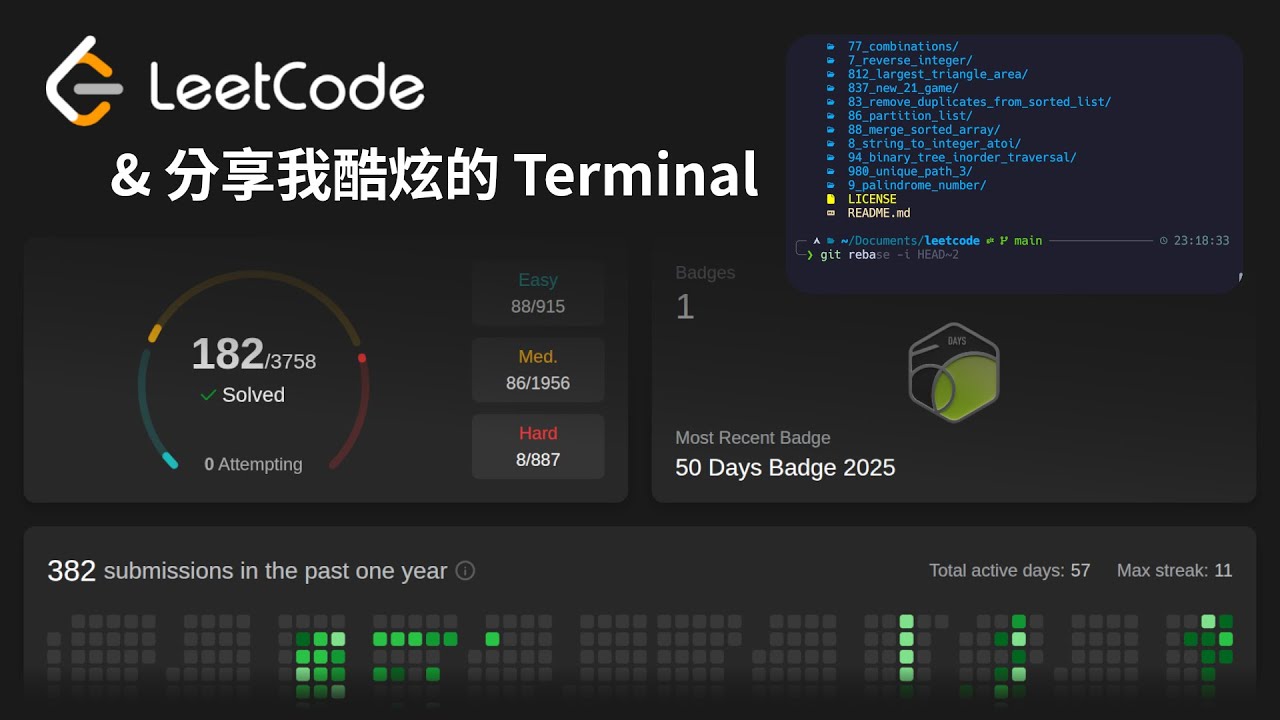This screenshot has height=720, width=1280.
Task: Click '382 submissions in the past one year'
Action: [x=247, y=571]
